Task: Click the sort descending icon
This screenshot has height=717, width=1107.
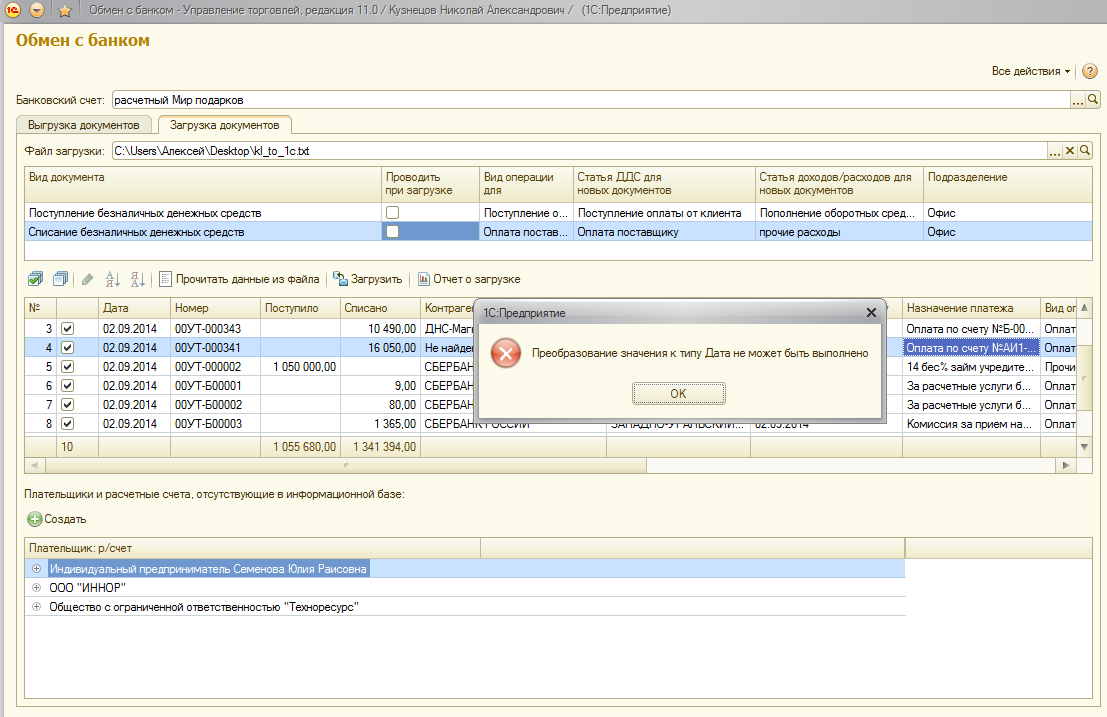Action: pos(138,279)
